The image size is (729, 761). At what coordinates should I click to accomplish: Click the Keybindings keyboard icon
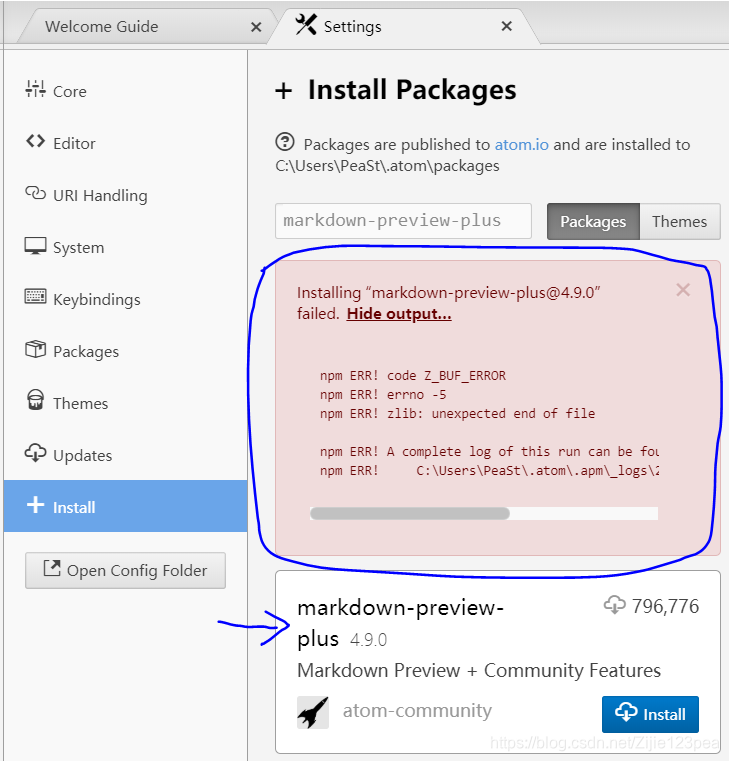35,296
